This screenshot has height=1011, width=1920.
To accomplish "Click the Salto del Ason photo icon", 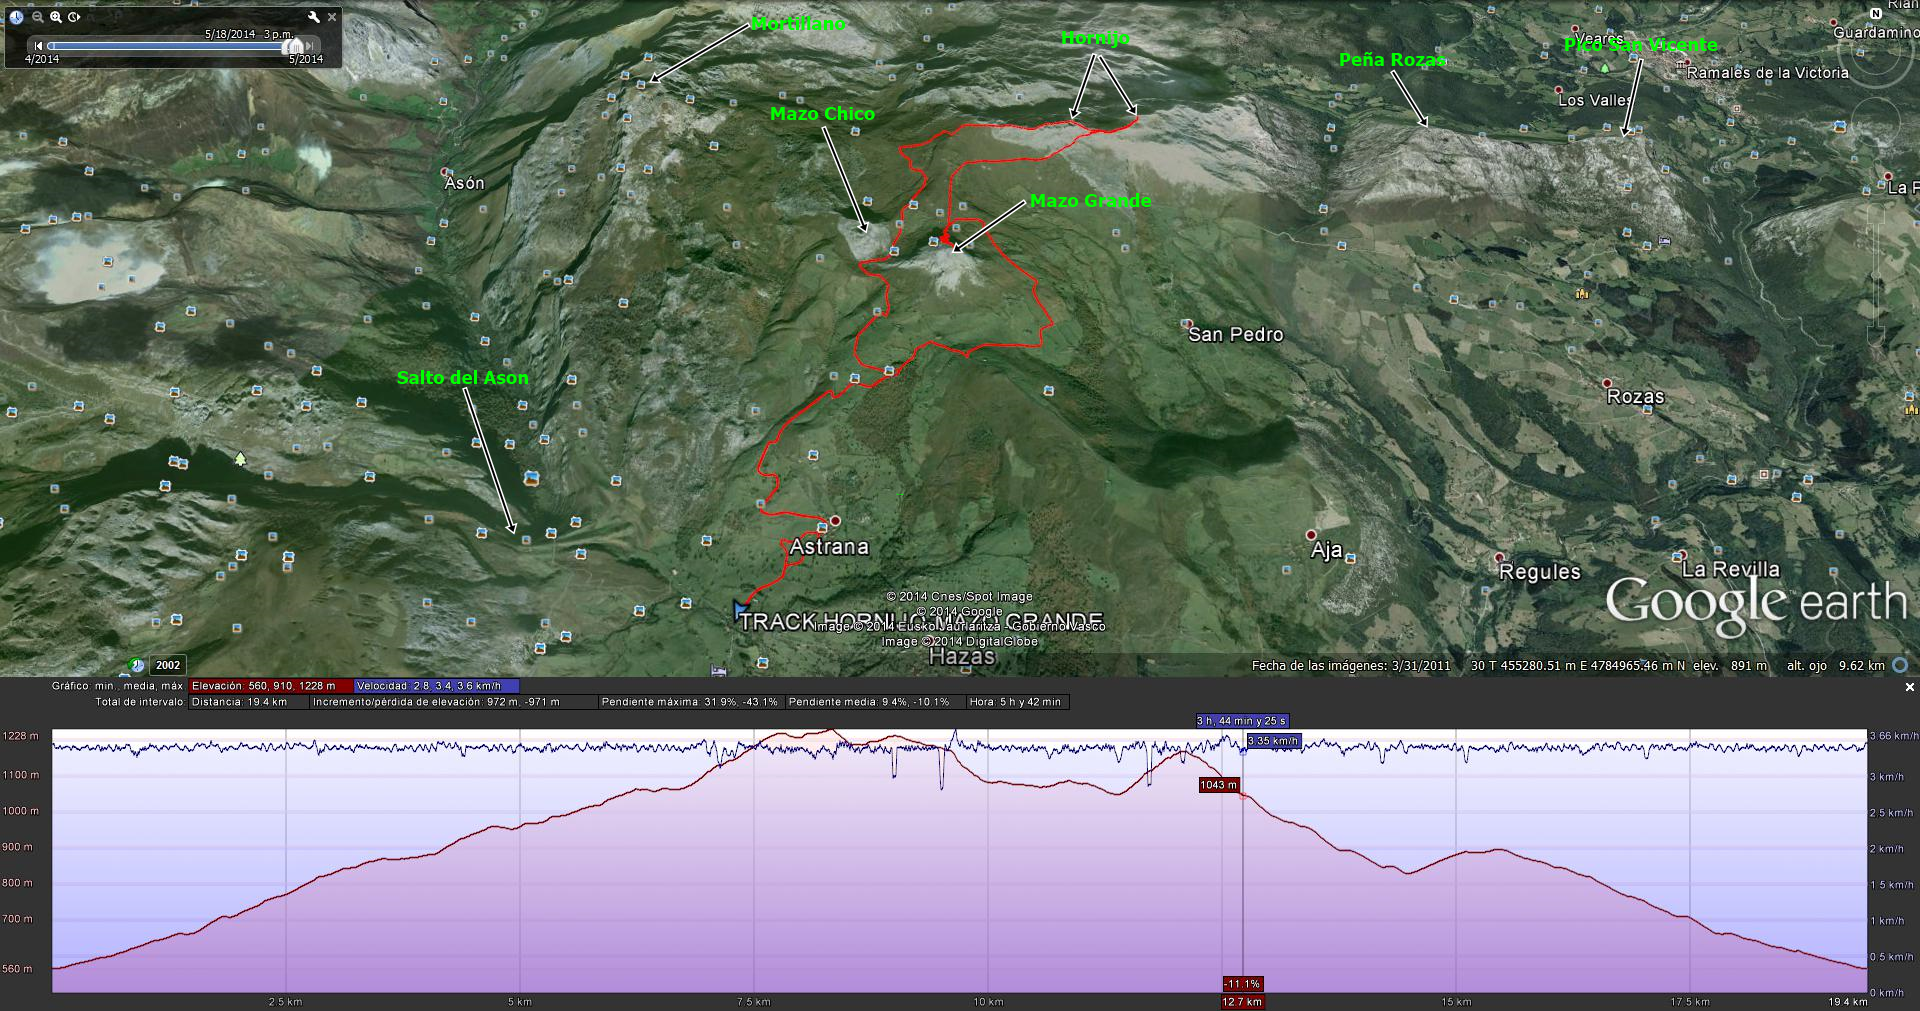I will coord(526,540).
